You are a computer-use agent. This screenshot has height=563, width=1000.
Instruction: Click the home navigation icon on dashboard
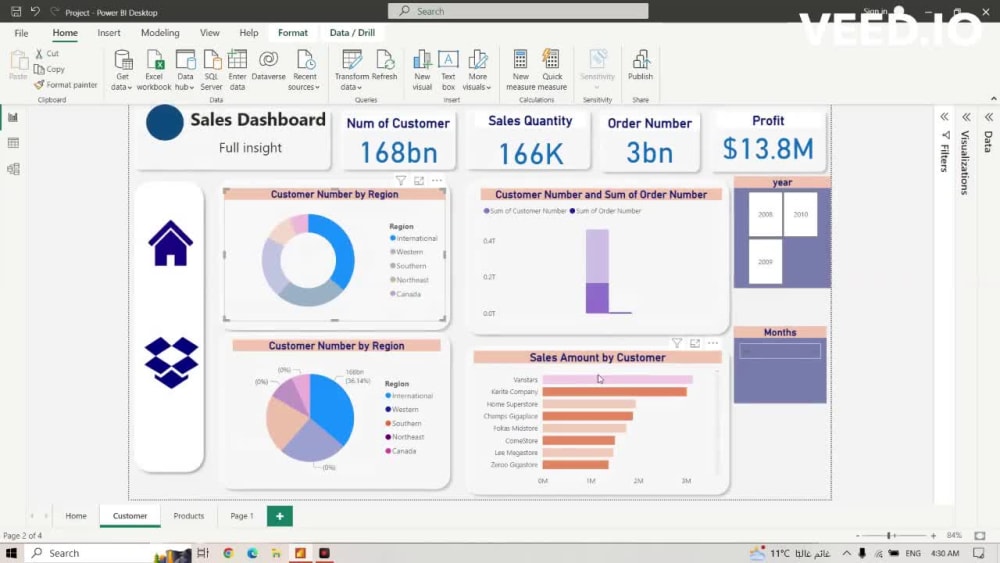(x=170, y=243)
